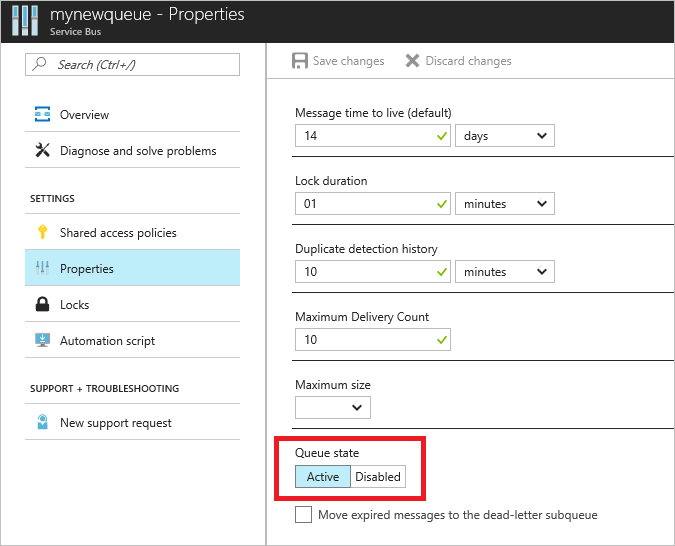Open New support request
This screenshot has height=546, width=675.
132,422
